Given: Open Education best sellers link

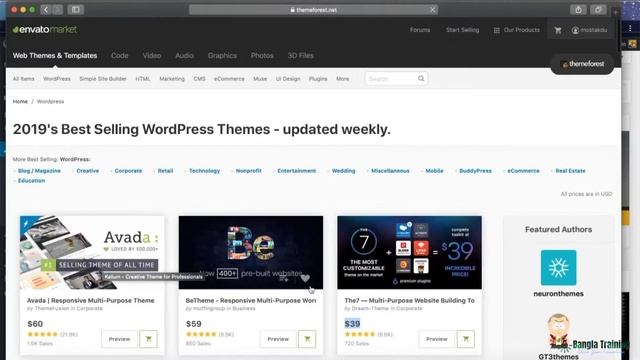Looking at the screenshot, I should click(31, 180).
